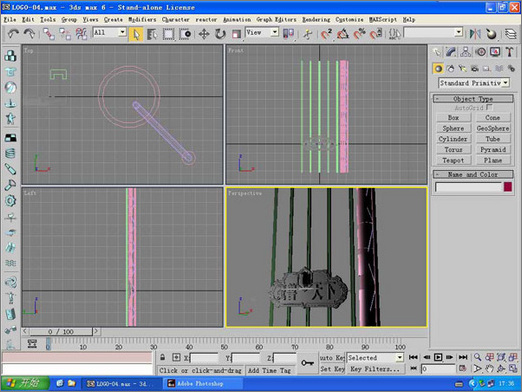Open the Modifiers menu
Image resolution: width=522 pixels, height=392 pixels.
(142, 20)
